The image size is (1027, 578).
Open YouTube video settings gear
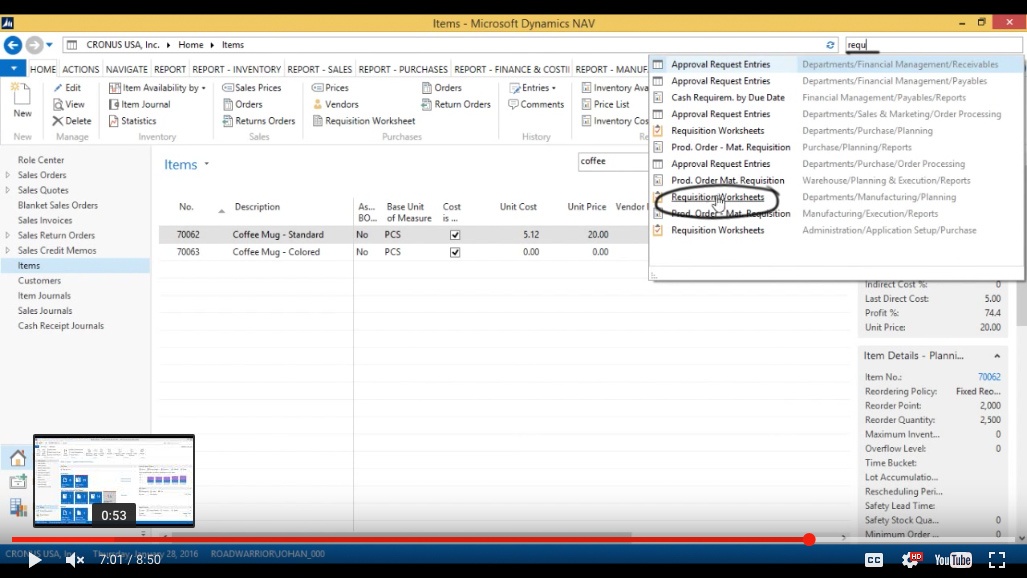911,560
